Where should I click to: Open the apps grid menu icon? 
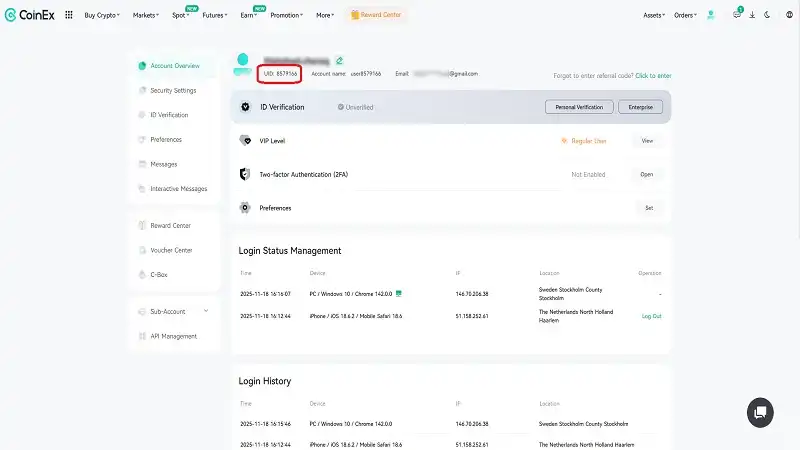pyautogui.click(x=69, y=15)
